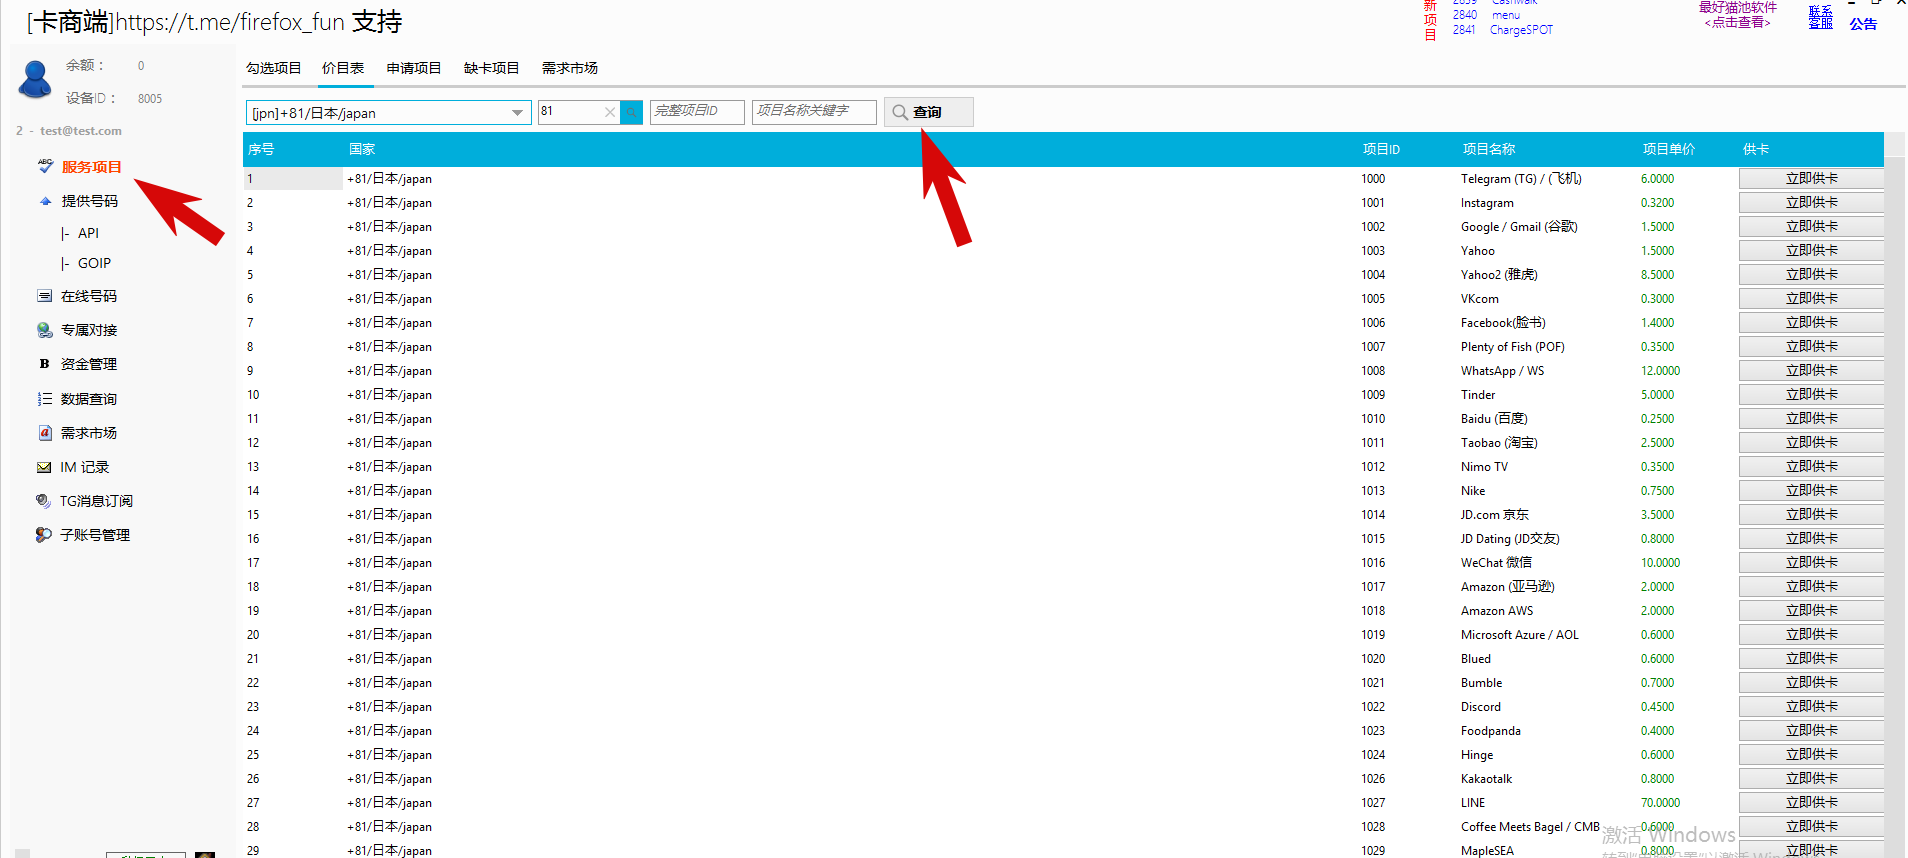Click the 需求市场 sidebar icon
Screen dimensions: 1908x858
pyautogui.click(x=44, y=433)
